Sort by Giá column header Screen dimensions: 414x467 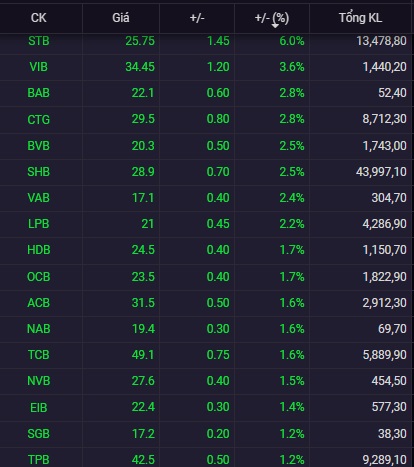121,18
